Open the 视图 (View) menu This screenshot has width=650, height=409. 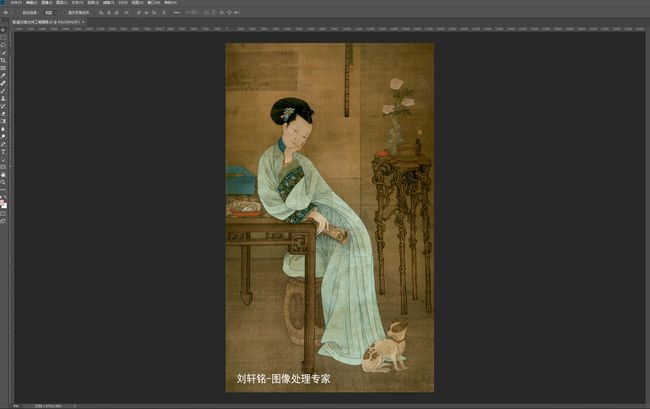point(137,2)
